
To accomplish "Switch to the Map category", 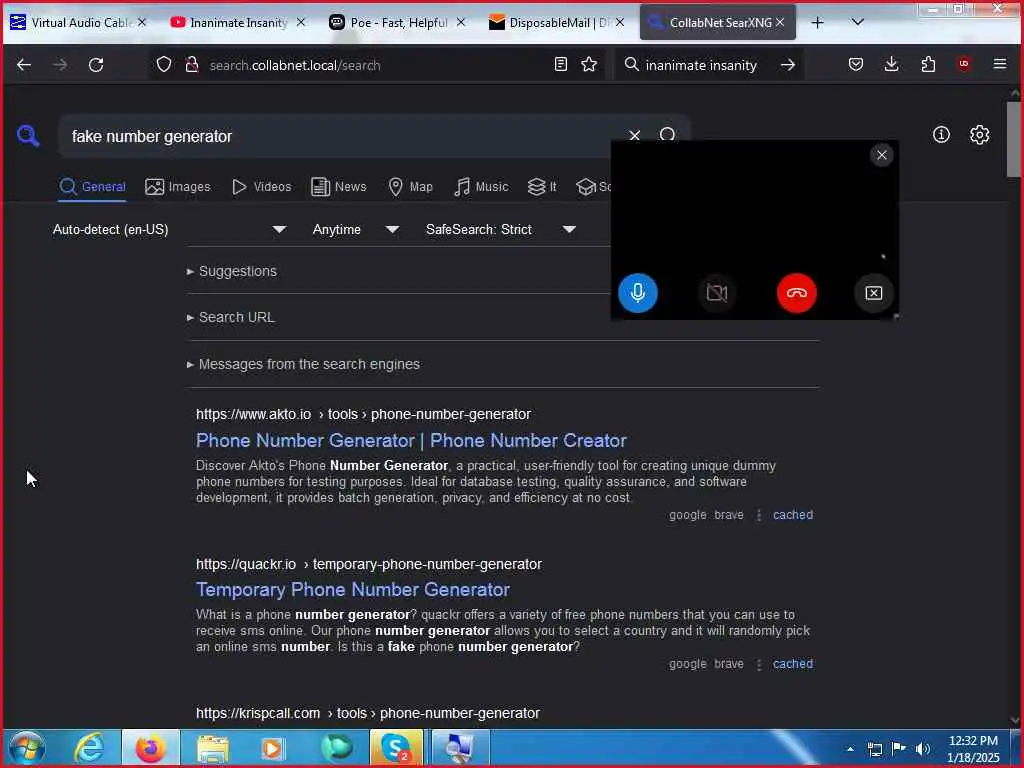I will pyautogui.click(x=411, y=187).
